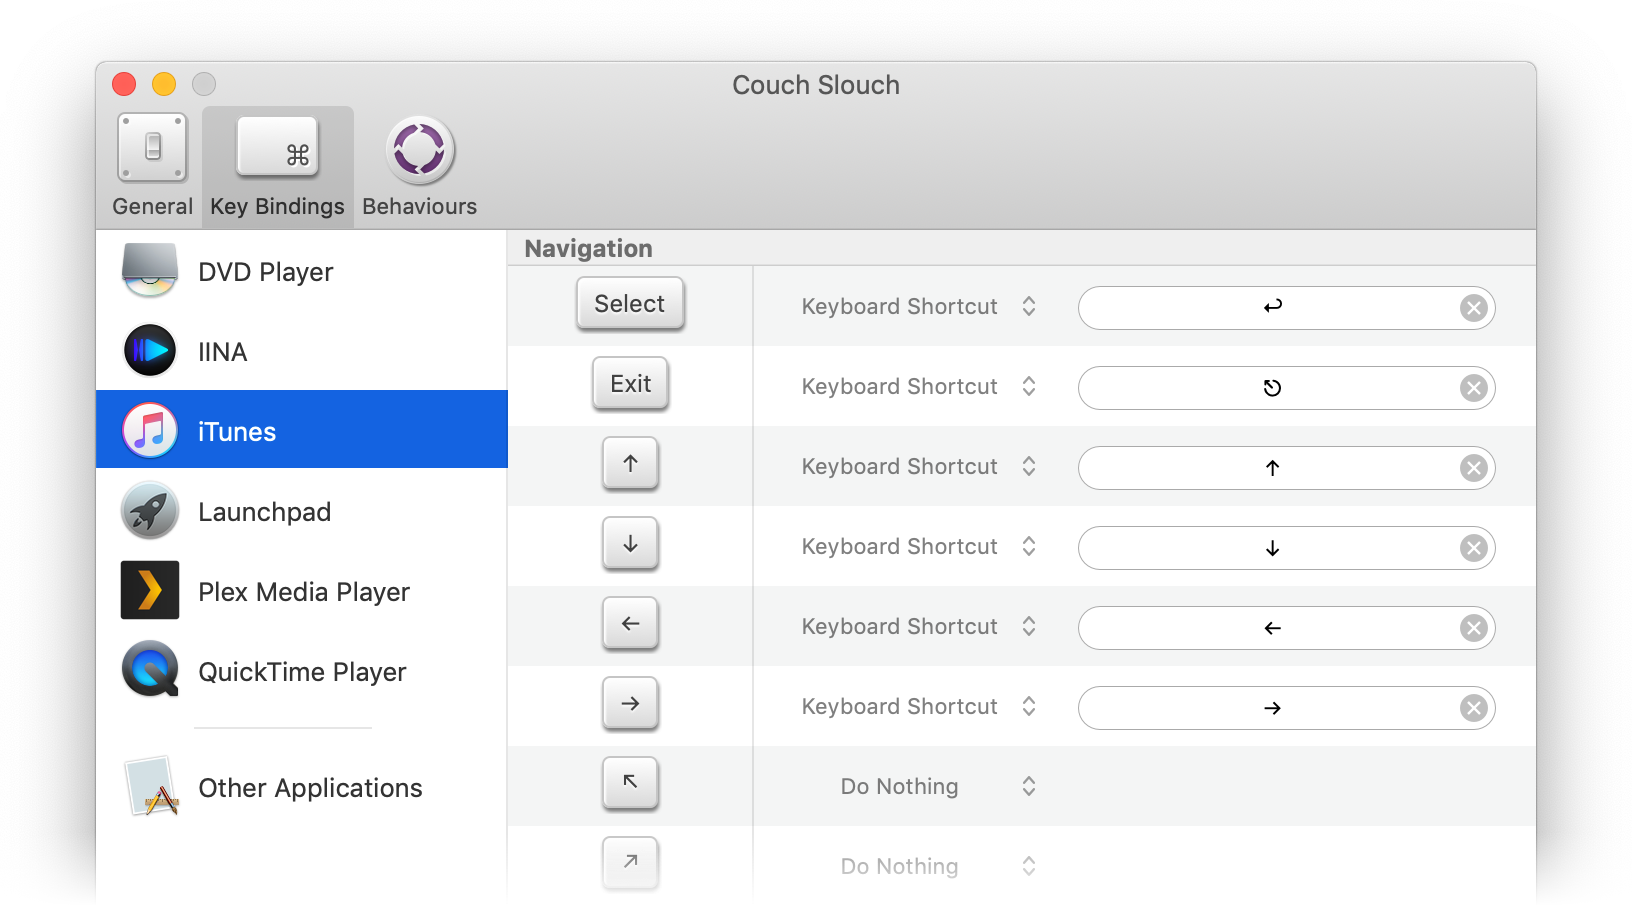Switch to the General tab
The height and width of the screenshot is (906, 1632).
pos(152,166)
